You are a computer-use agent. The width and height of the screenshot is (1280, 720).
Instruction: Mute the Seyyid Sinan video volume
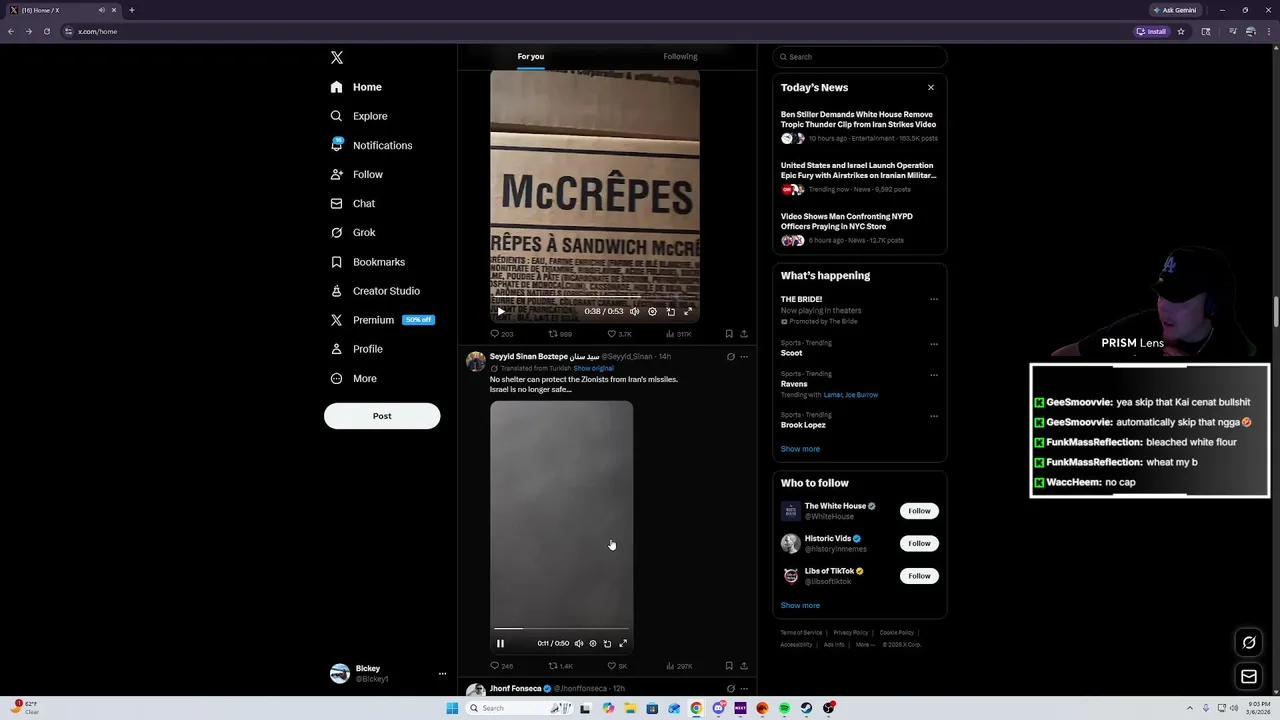click(x=578, y=643)
